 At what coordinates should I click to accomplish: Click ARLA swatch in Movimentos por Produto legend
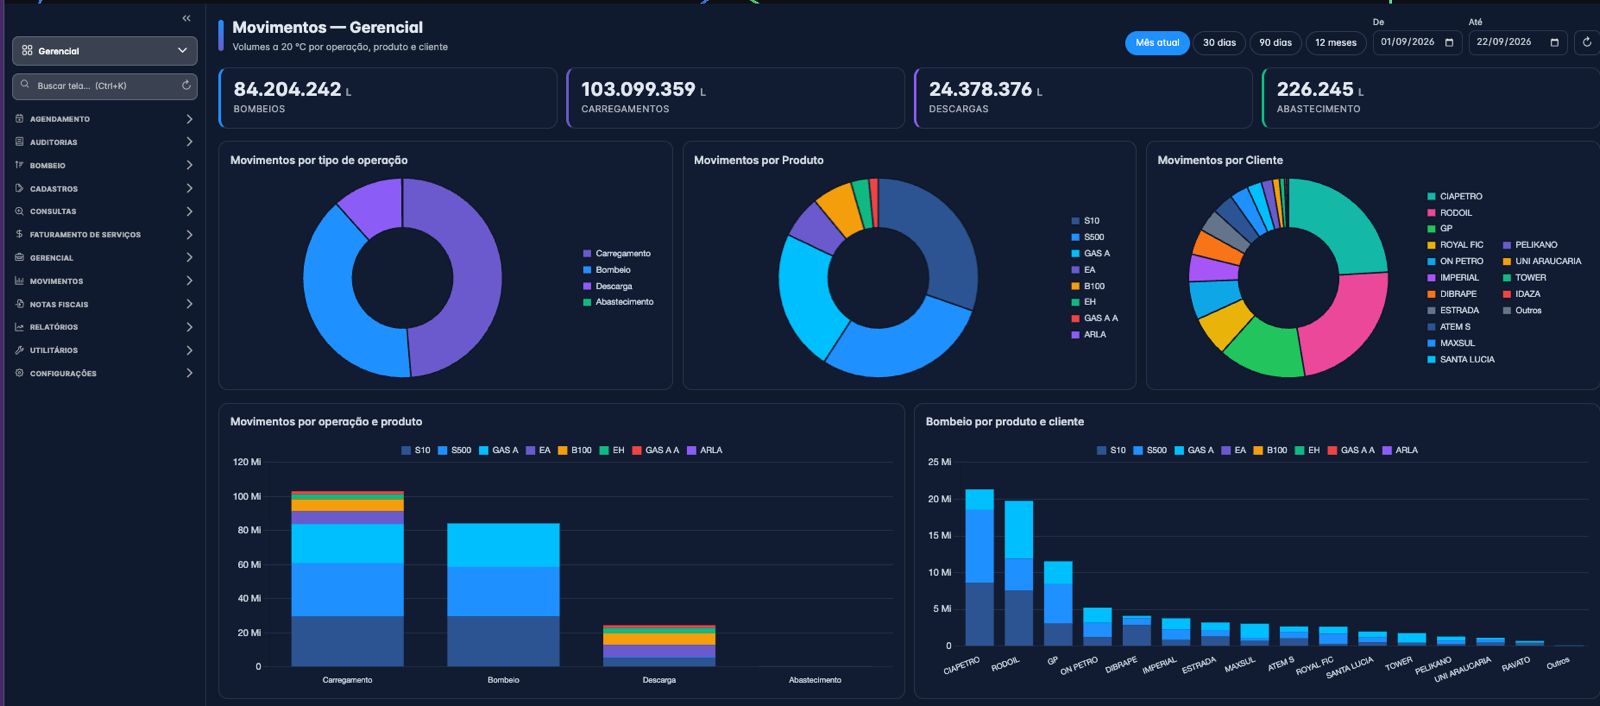tap(1075, 335)
